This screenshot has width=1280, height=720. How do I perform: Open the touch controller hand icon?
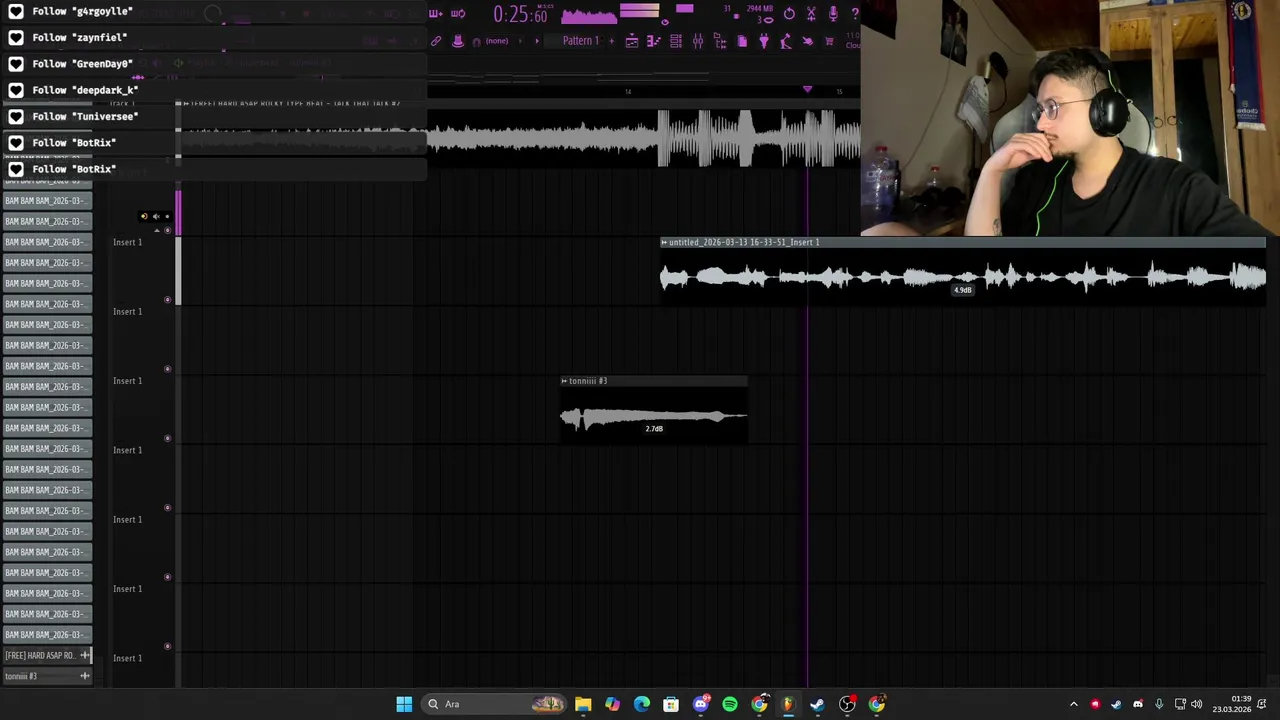[808, 41]
